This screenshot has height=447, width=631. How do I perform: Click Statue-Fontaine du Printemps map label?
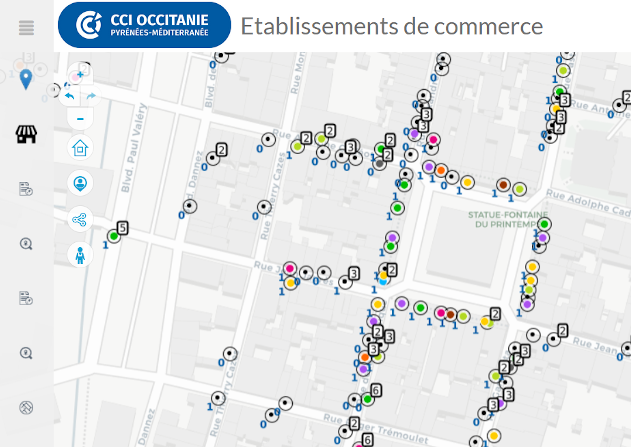[507, 218]
